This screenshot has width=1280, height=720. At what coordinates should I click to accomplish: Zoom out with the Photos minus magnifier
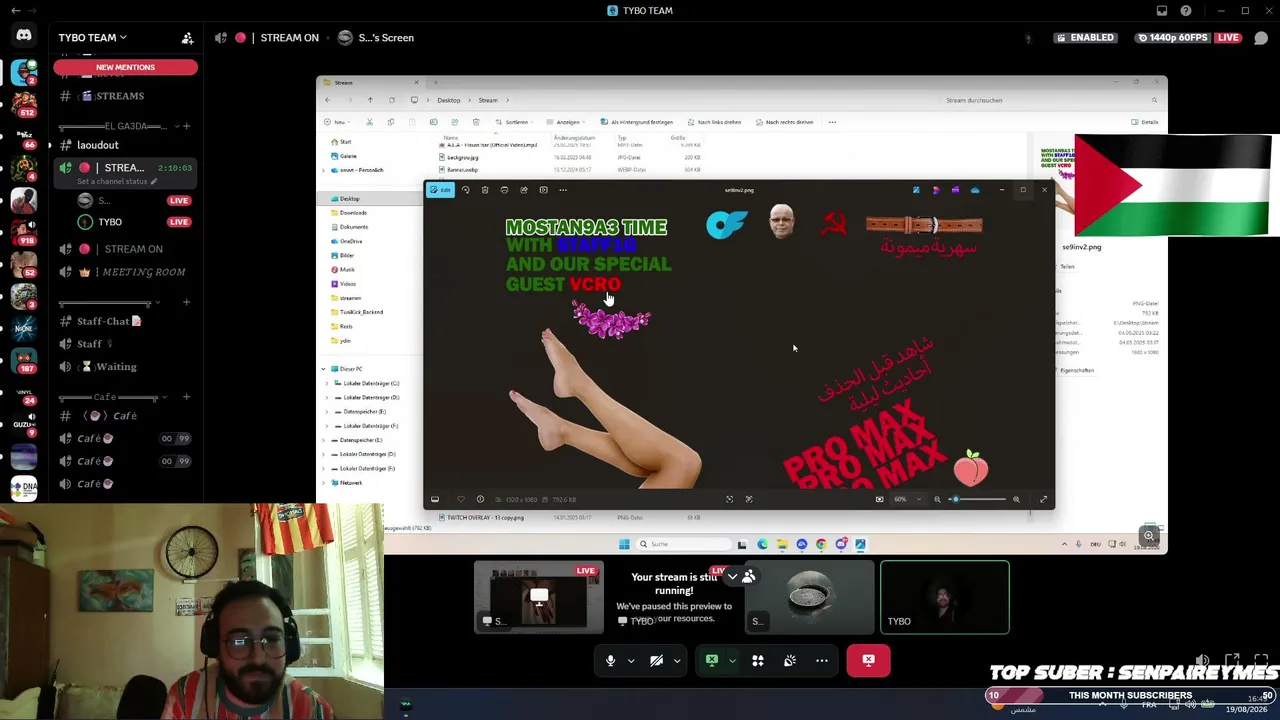[x=938, y=499]
